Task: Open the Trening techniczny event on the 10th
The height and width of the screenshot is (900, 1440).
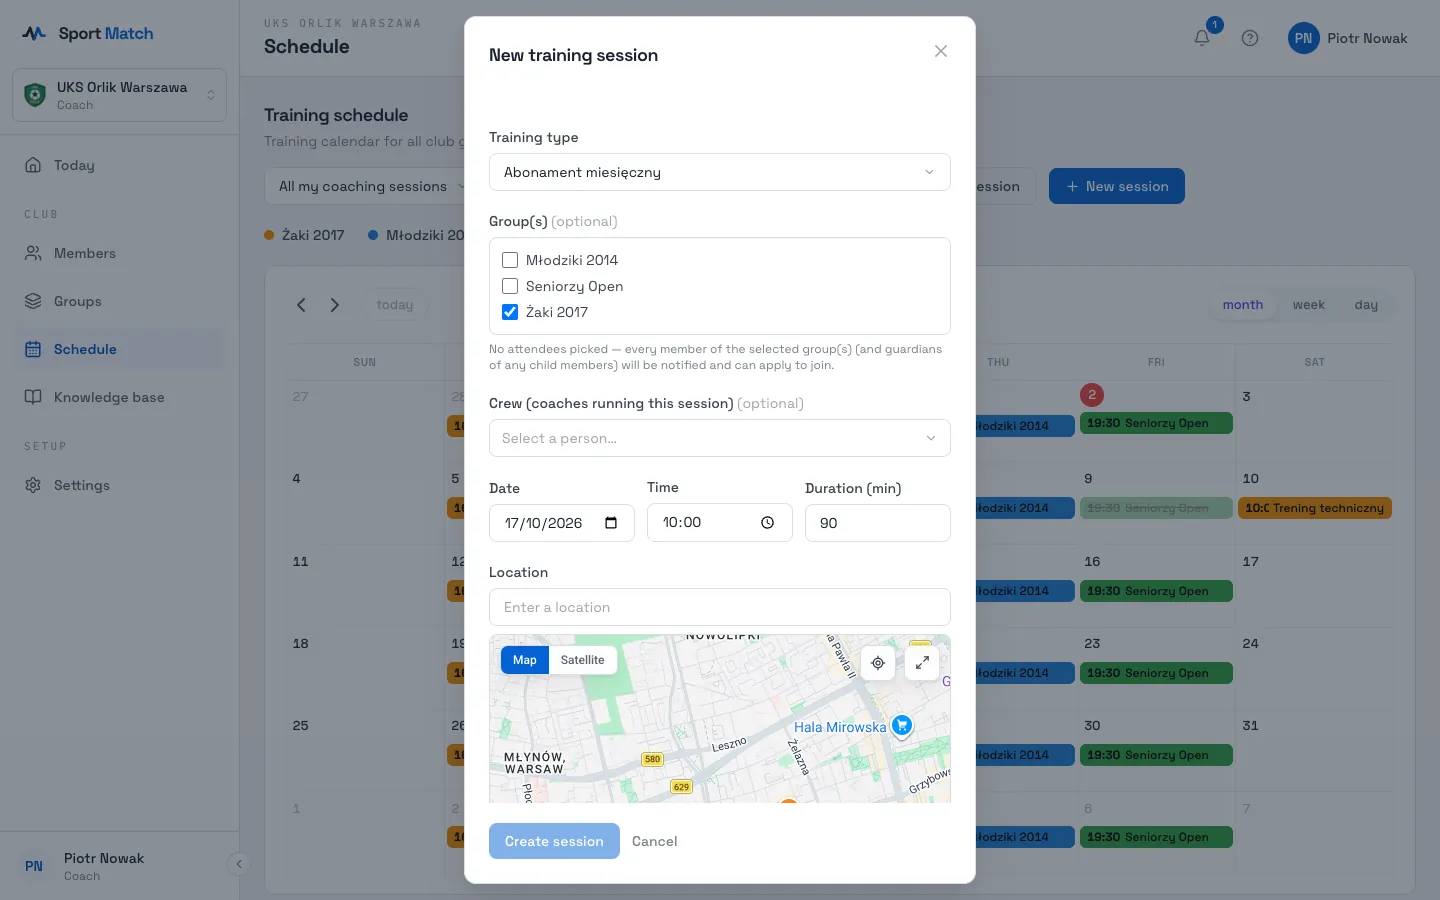Action: pyautogui.click(x=1314, y=508)
